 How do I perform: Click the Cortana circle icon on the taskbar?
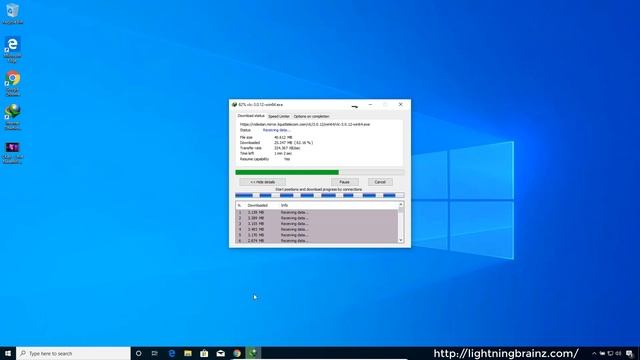point(138,353)
